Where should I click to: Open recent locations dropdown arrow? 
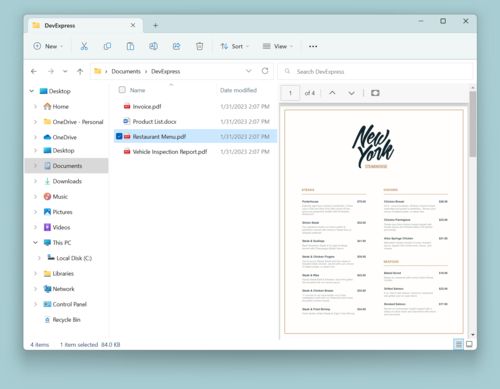coord(65,71)
